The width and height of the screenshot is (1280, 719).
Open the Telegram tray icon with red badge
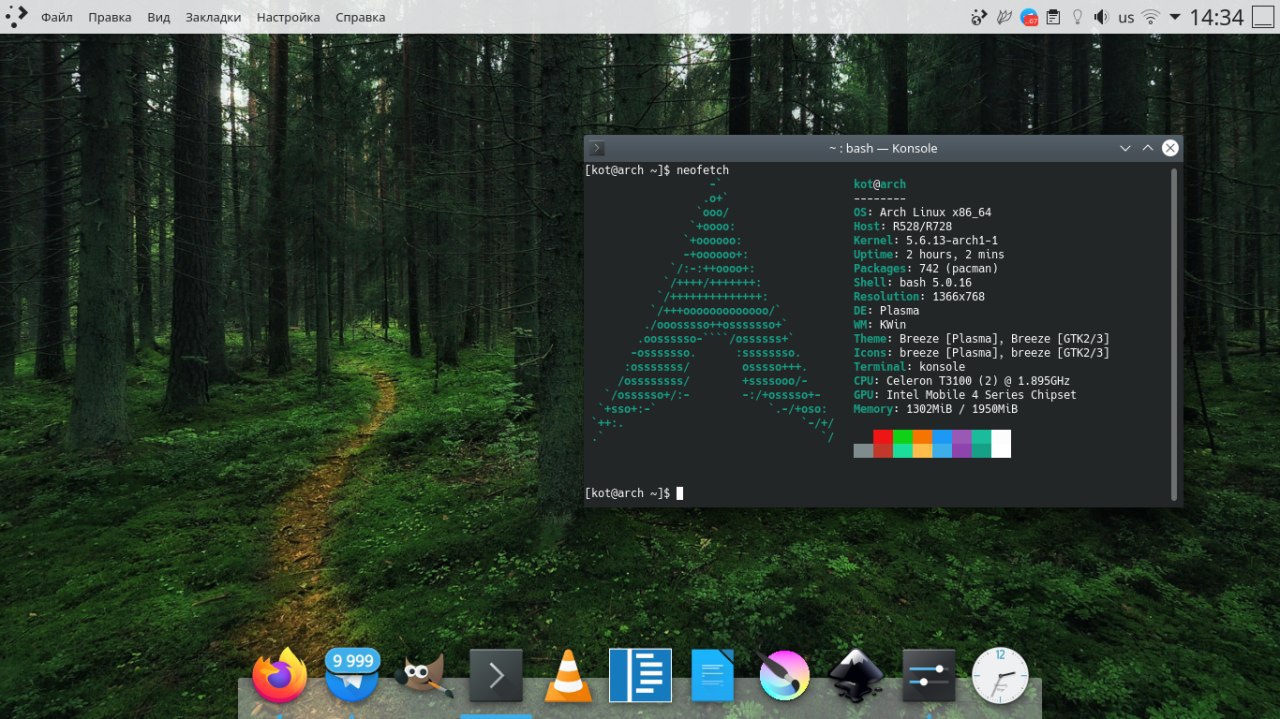pos(1029,17)
